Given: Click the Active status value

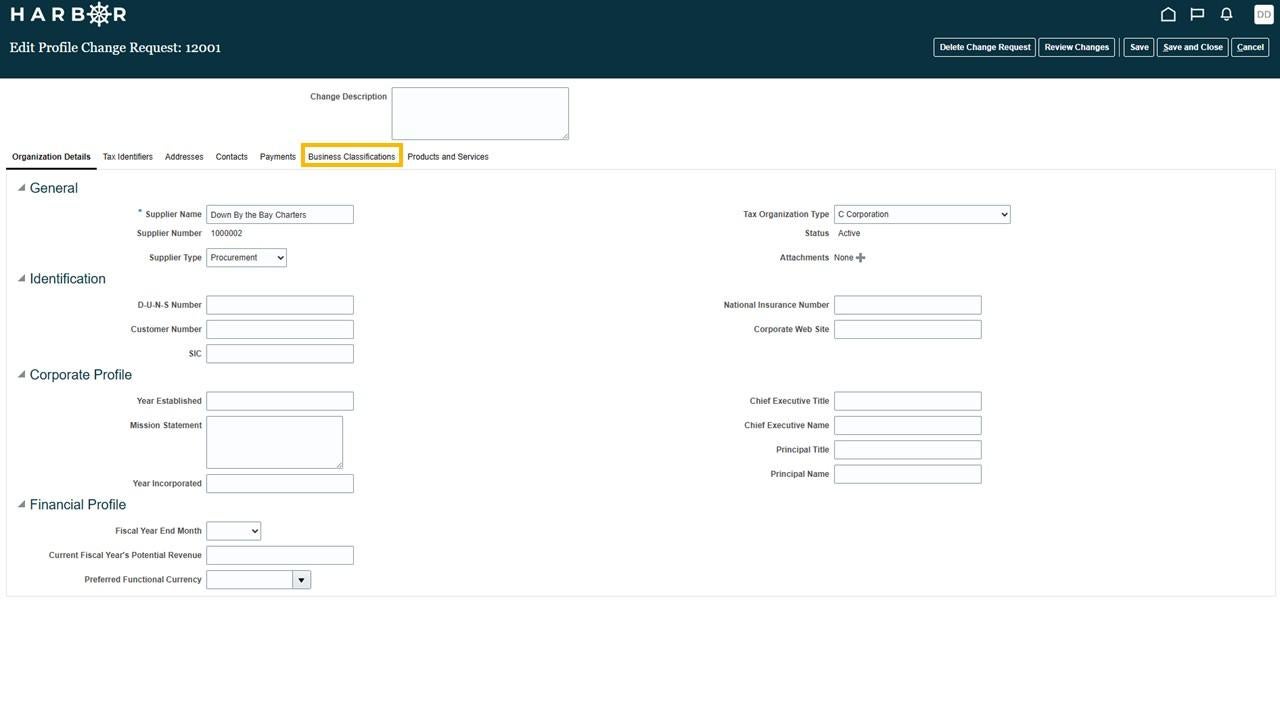Looking at the screenshot, I should click(x=849, y=233).
